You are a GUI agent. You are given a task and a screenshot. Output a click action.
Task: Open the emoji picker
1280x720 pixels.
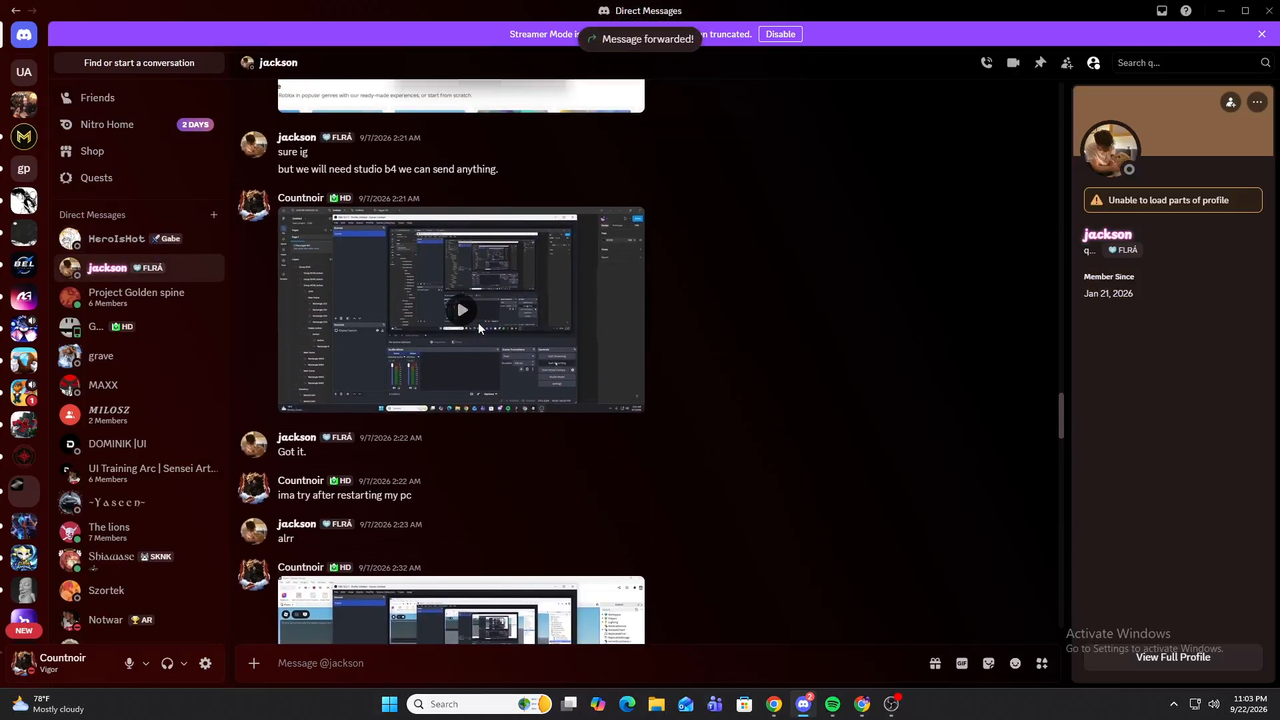pyautogui.click(x=1015, y=663)
